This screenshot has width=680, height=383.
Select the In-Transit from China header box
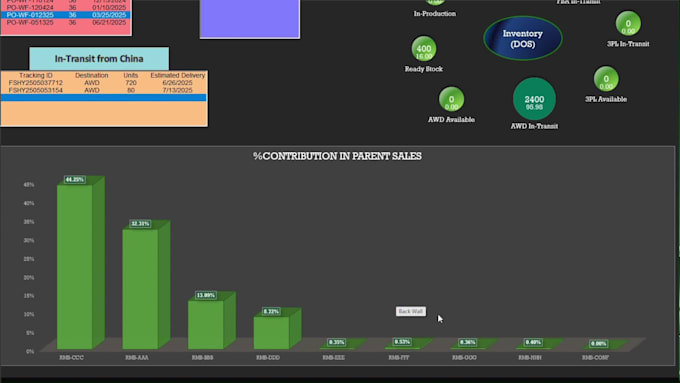coord(99,59)
